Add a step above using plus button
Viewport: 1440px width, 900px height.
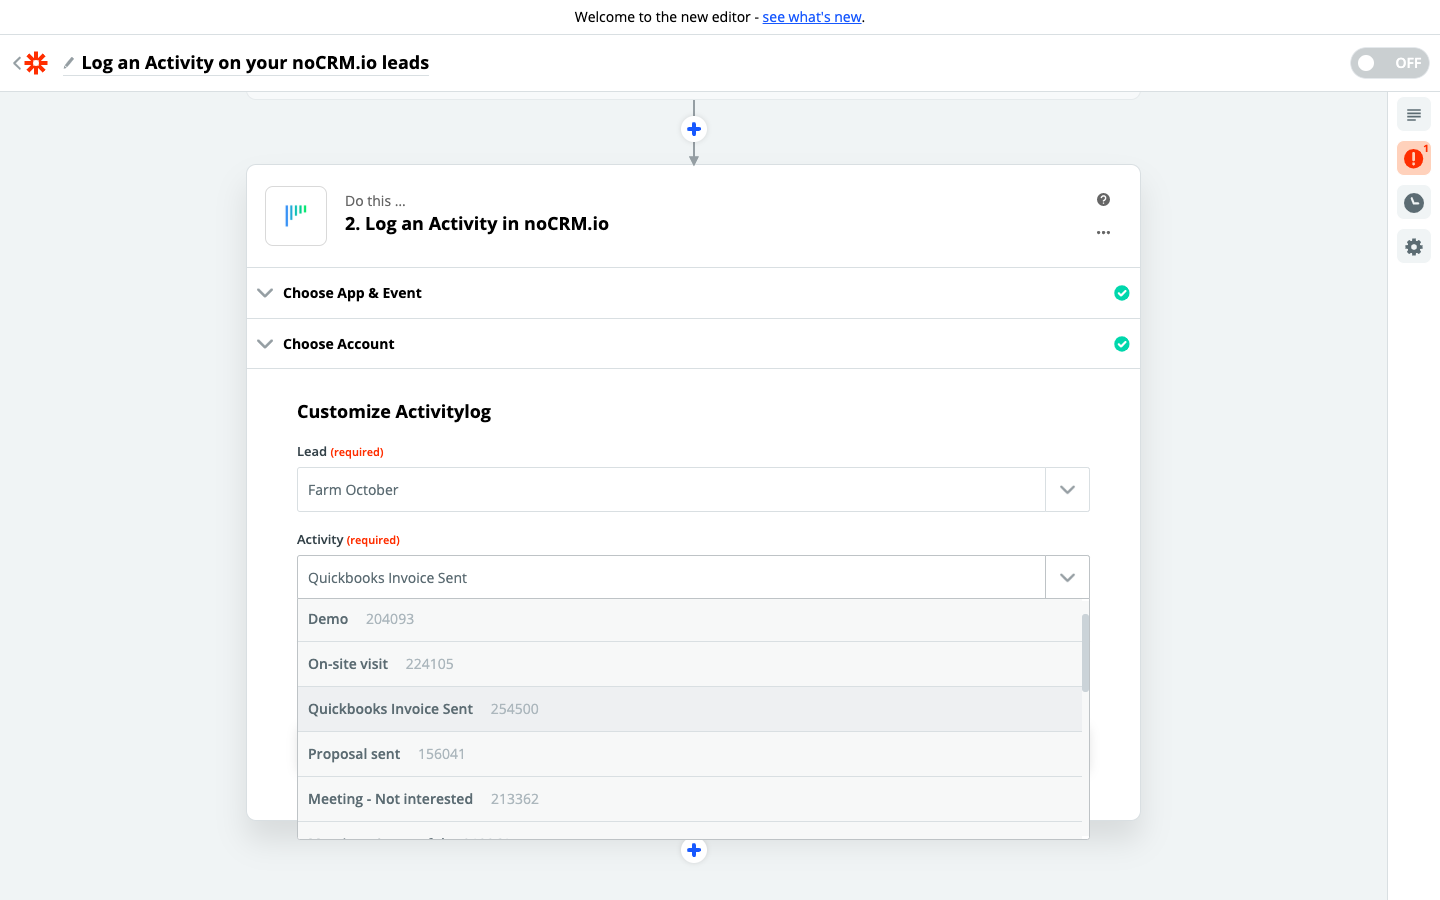(x=694, y=129)
